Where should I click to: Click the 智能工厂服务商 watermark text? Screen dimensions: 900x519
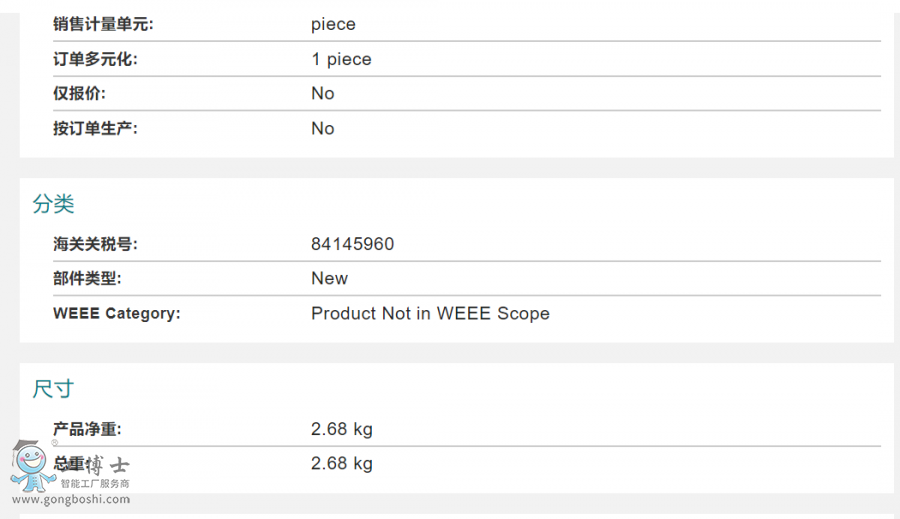96,483
